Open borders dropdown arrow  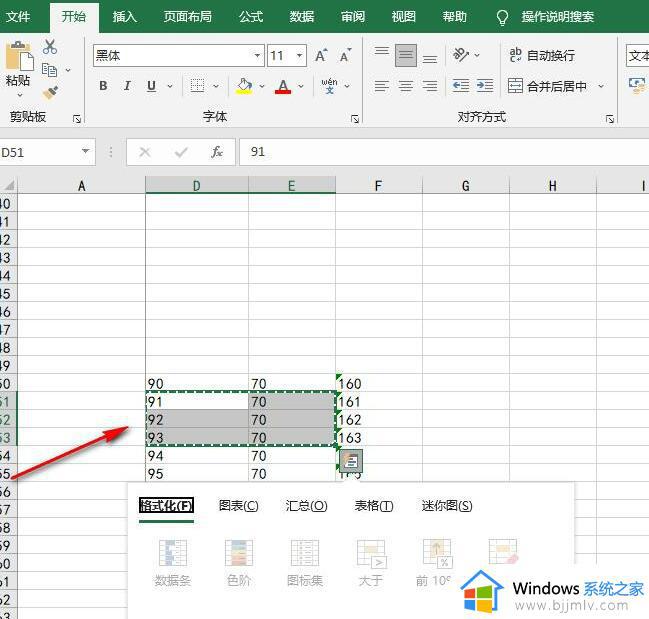(x=216, y=86)
